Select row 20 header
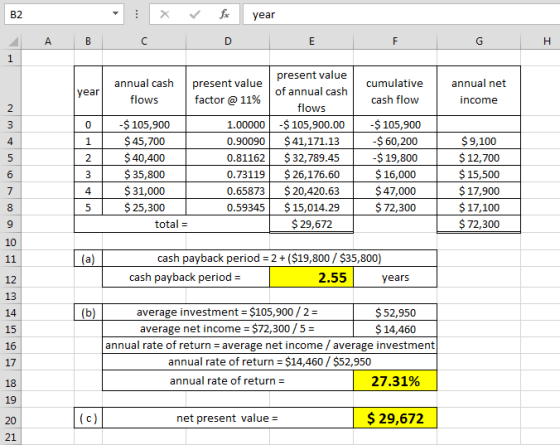The width and height of the screenshot is (560, 445). (x=10, y=418)
